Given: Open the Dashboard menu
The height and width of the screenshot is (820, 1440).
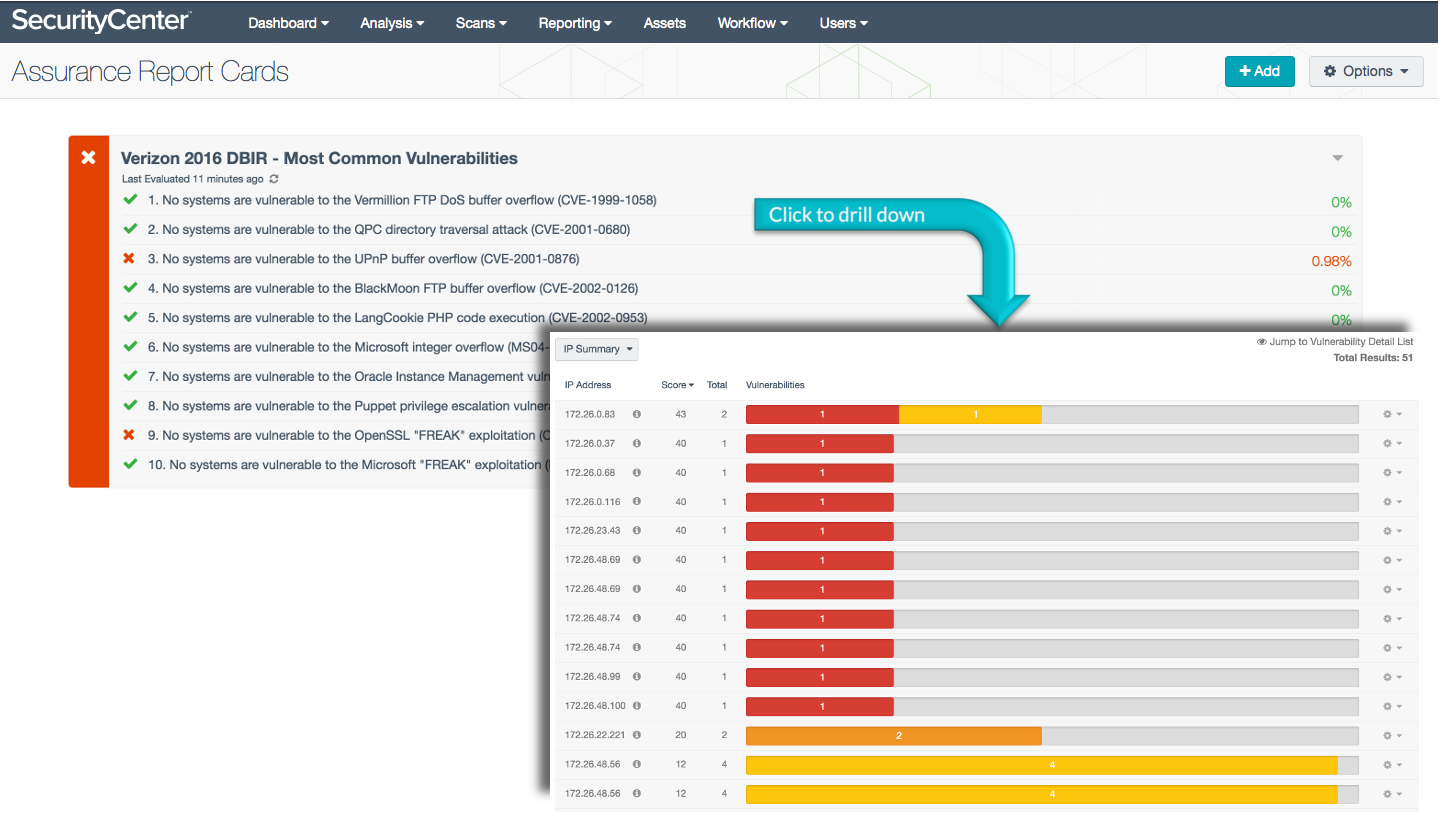Looking at the screenshot, I should (x=288, y=23).
